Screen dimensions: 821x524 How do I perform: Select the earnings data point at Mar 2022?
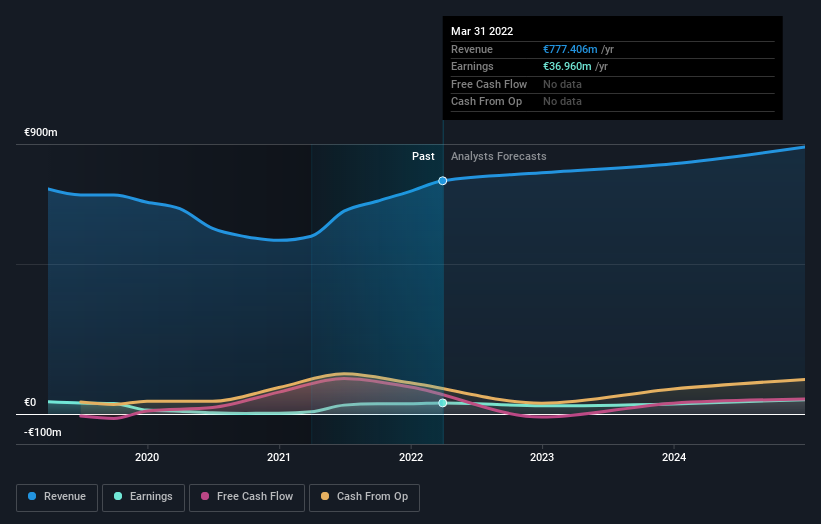pos(442,403)
